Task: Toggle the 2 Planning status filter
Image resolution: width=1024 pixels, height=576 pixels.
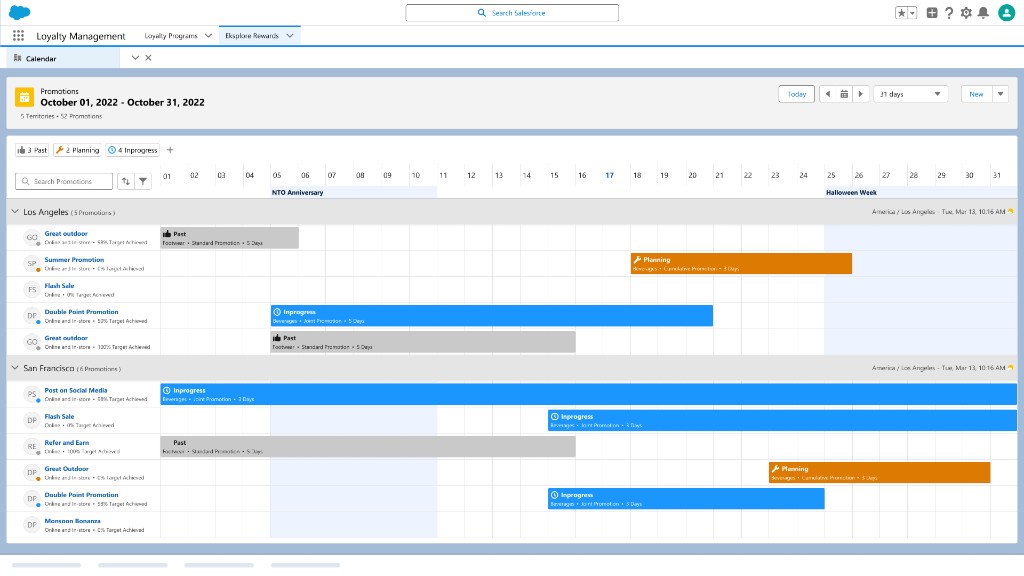Action: [x=78, y=150]
